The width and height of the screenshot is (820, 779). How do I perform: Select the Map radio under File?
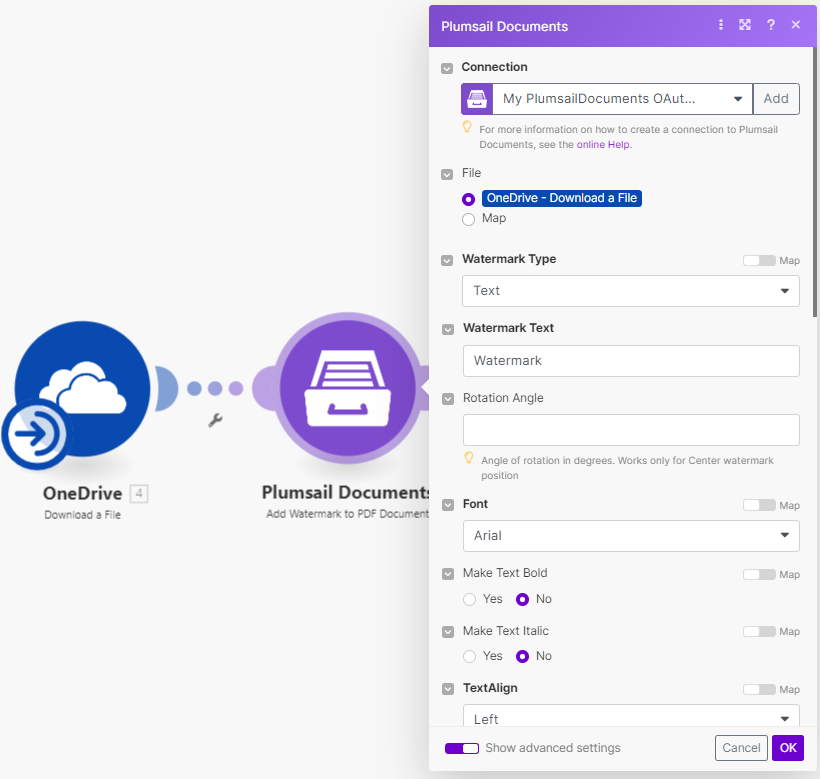(x=469, y=219)
